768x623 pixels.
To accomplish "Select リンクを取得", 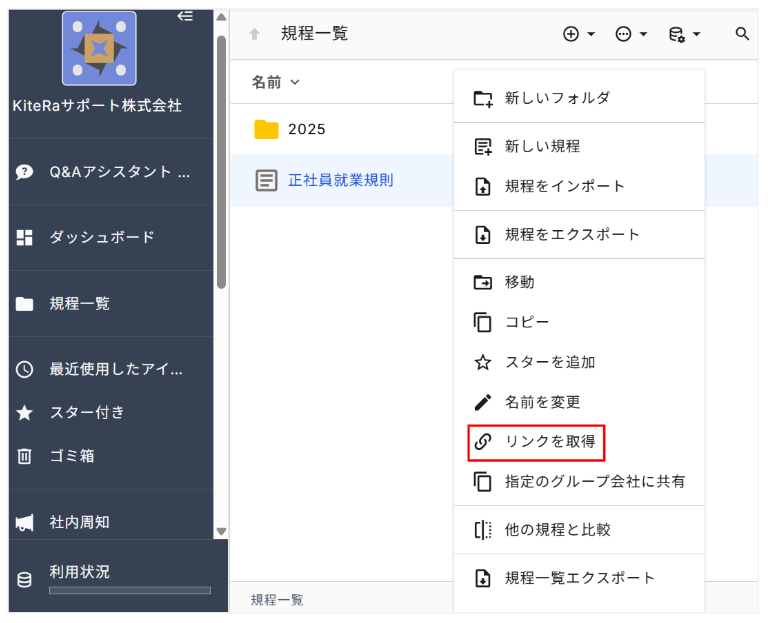I will coord(579,442).
